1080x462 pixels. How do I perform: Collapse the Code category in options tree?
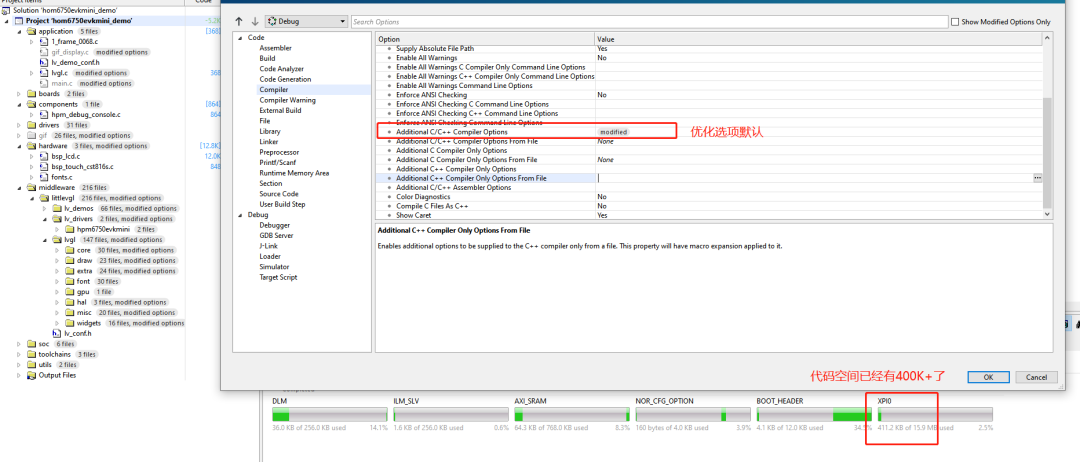pyautogui.click(x=240, y=37)
